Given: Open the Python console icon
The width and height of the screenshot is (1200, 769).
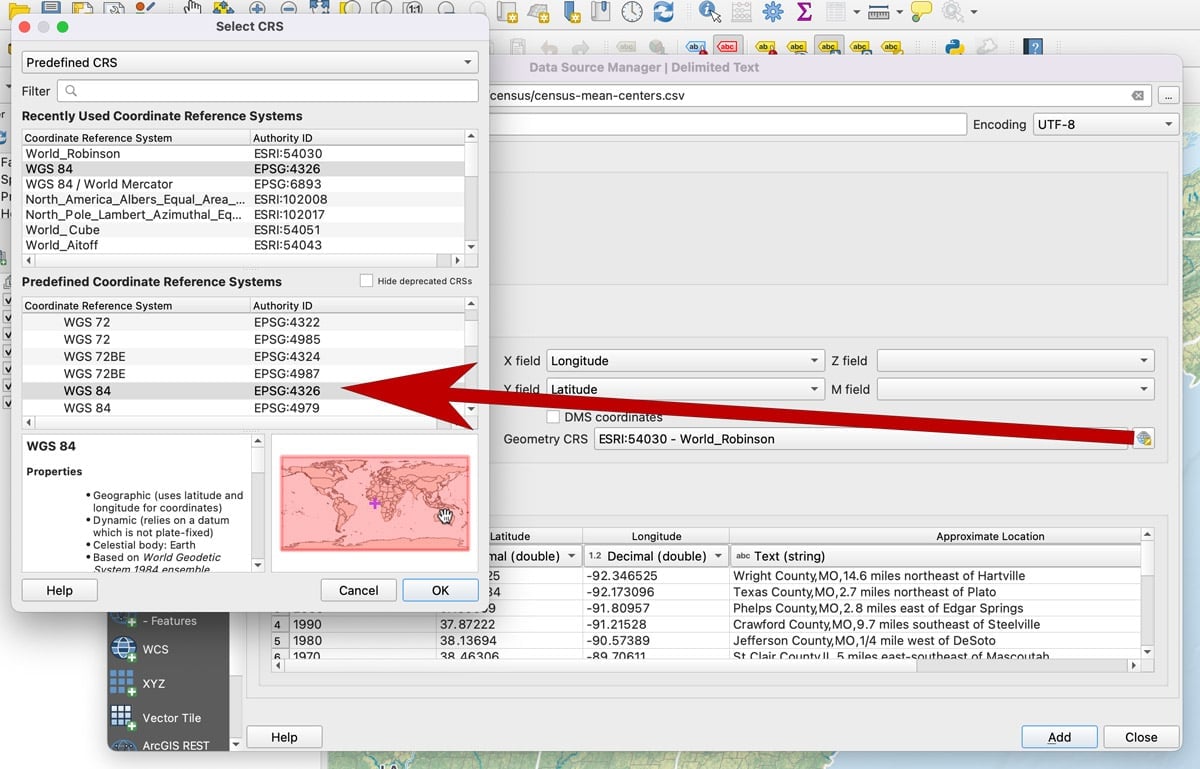Looking at the screenshot, I should (954, 47).
